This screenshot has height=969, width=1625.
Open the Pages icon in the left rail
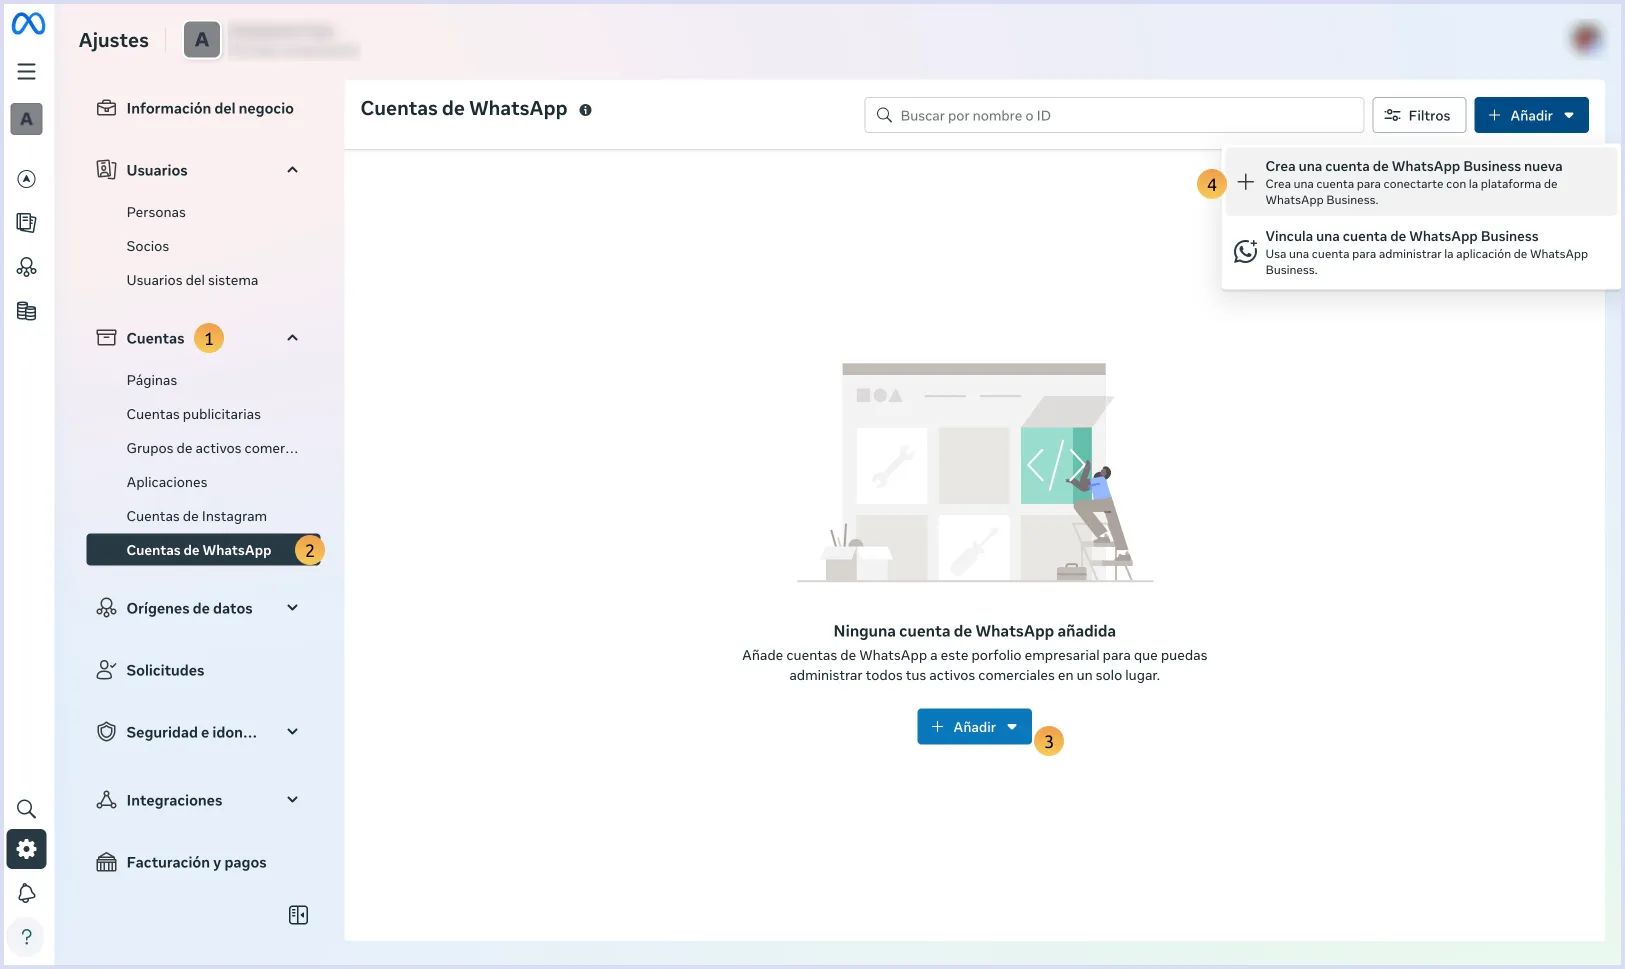coord(27,222)
